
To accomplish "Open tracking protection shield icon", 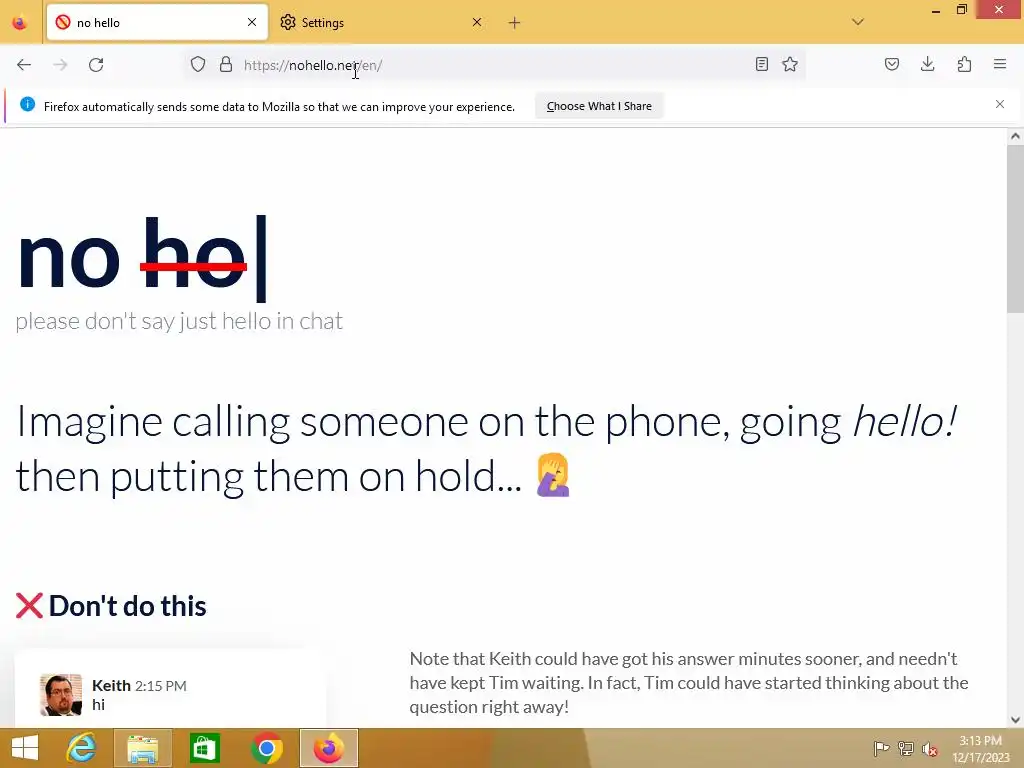I will (x=198, y=65).
